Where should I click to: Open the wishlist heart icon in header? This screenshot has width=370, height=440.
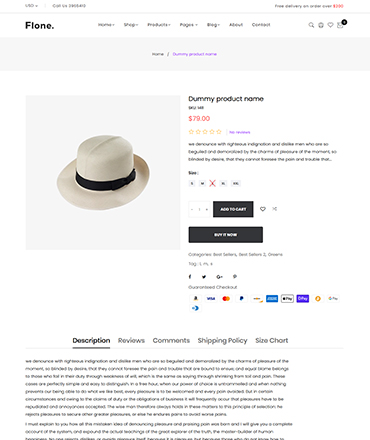[330, 25]
